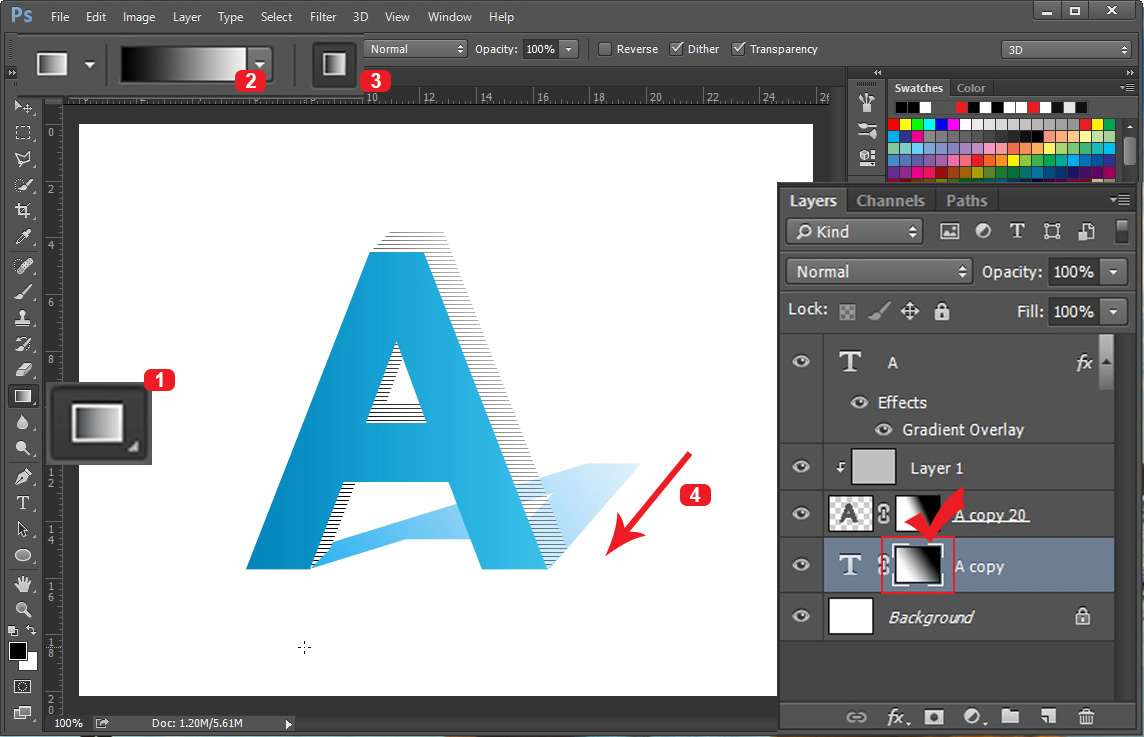Click the gradient preview bar to edit

pos(183,64)
